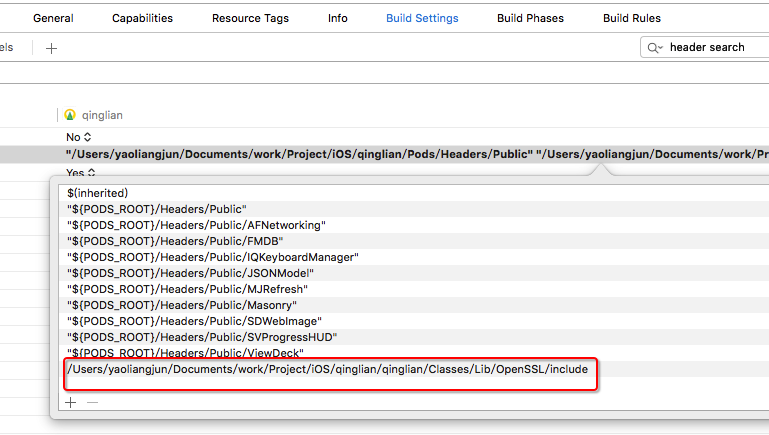Click the qinglian target icon
The width and height of the screenshot is (769, 435).
click(70, 115)
